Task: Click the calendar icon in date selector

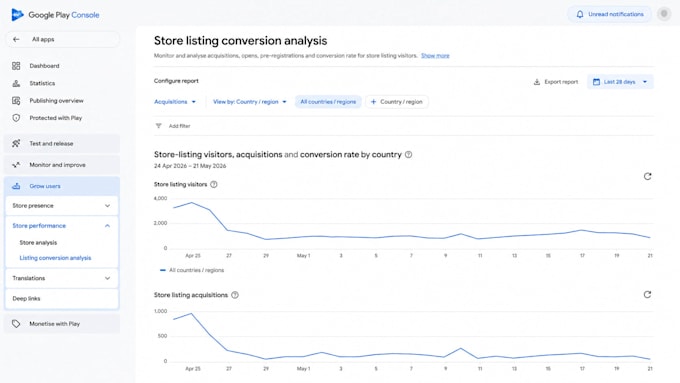Action: (596, 82)
